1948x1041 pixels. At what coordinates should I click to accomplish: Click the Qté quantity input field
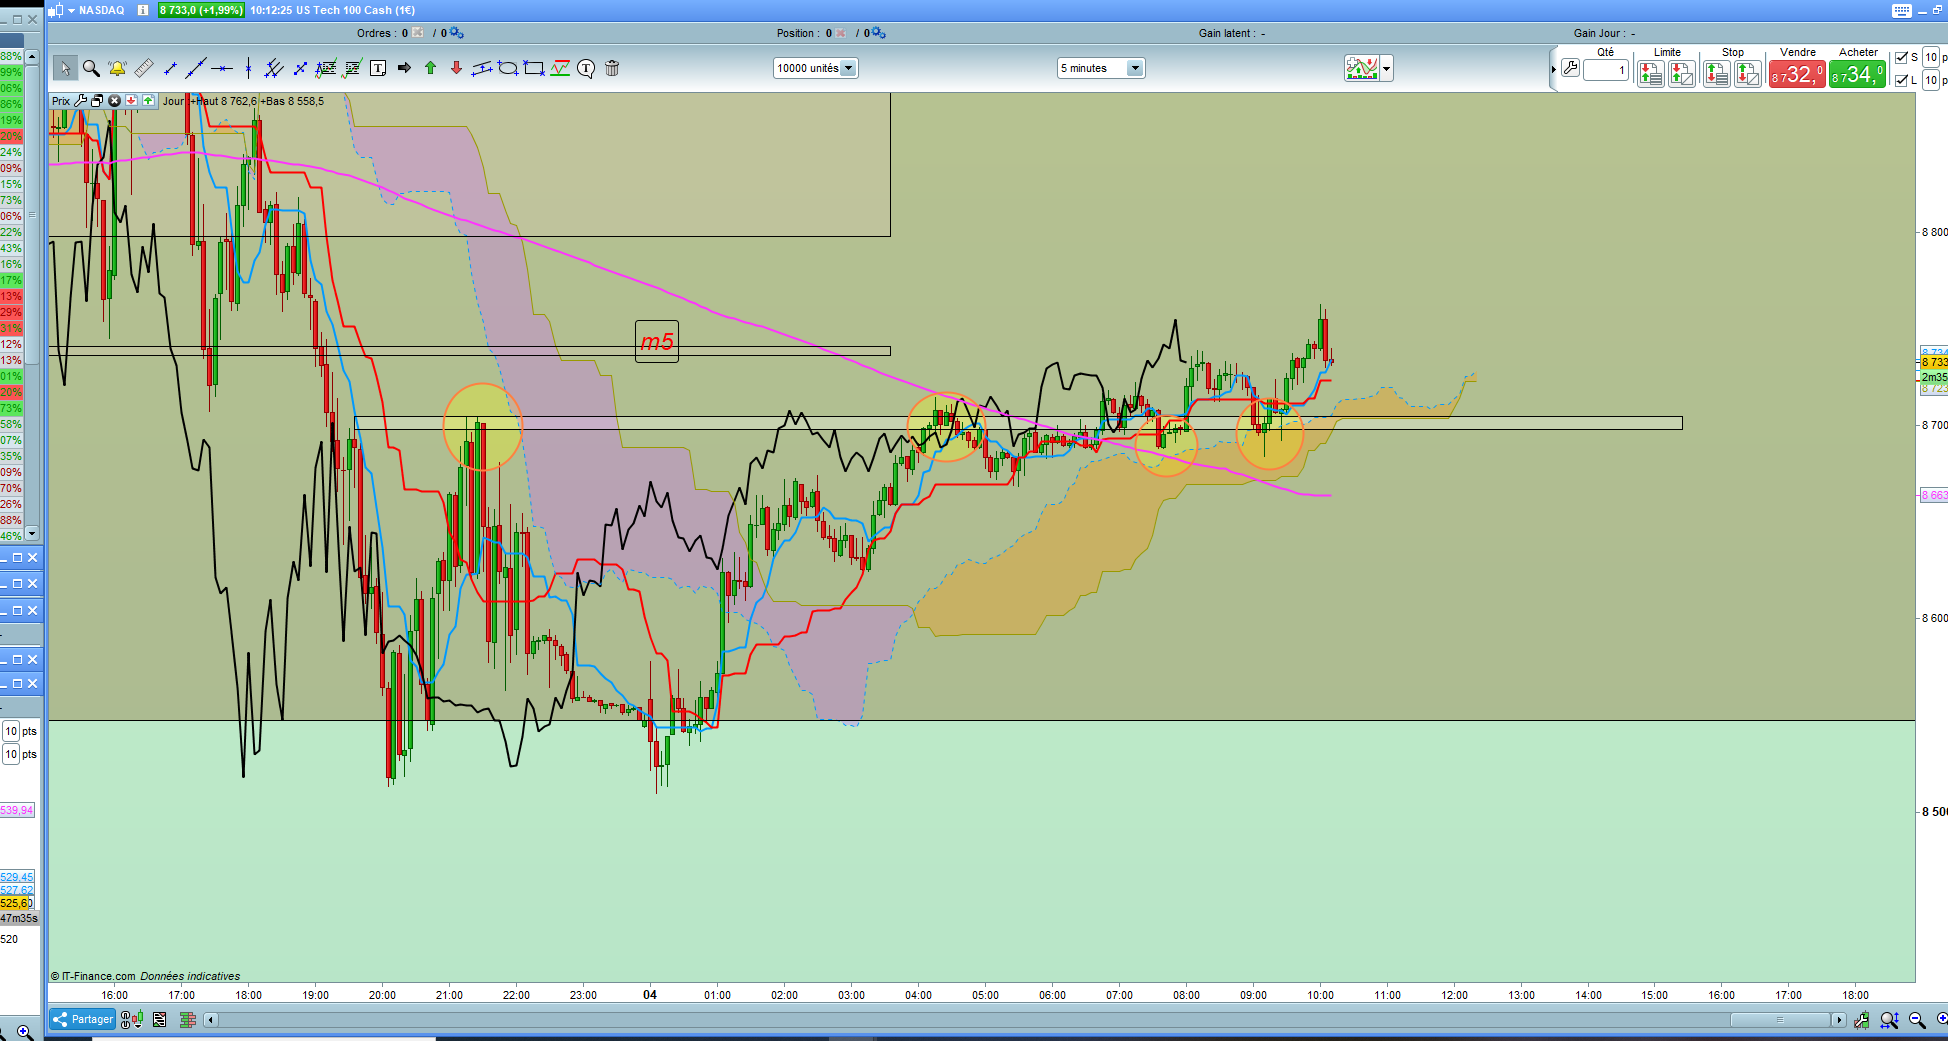(x=1606, y=70)
